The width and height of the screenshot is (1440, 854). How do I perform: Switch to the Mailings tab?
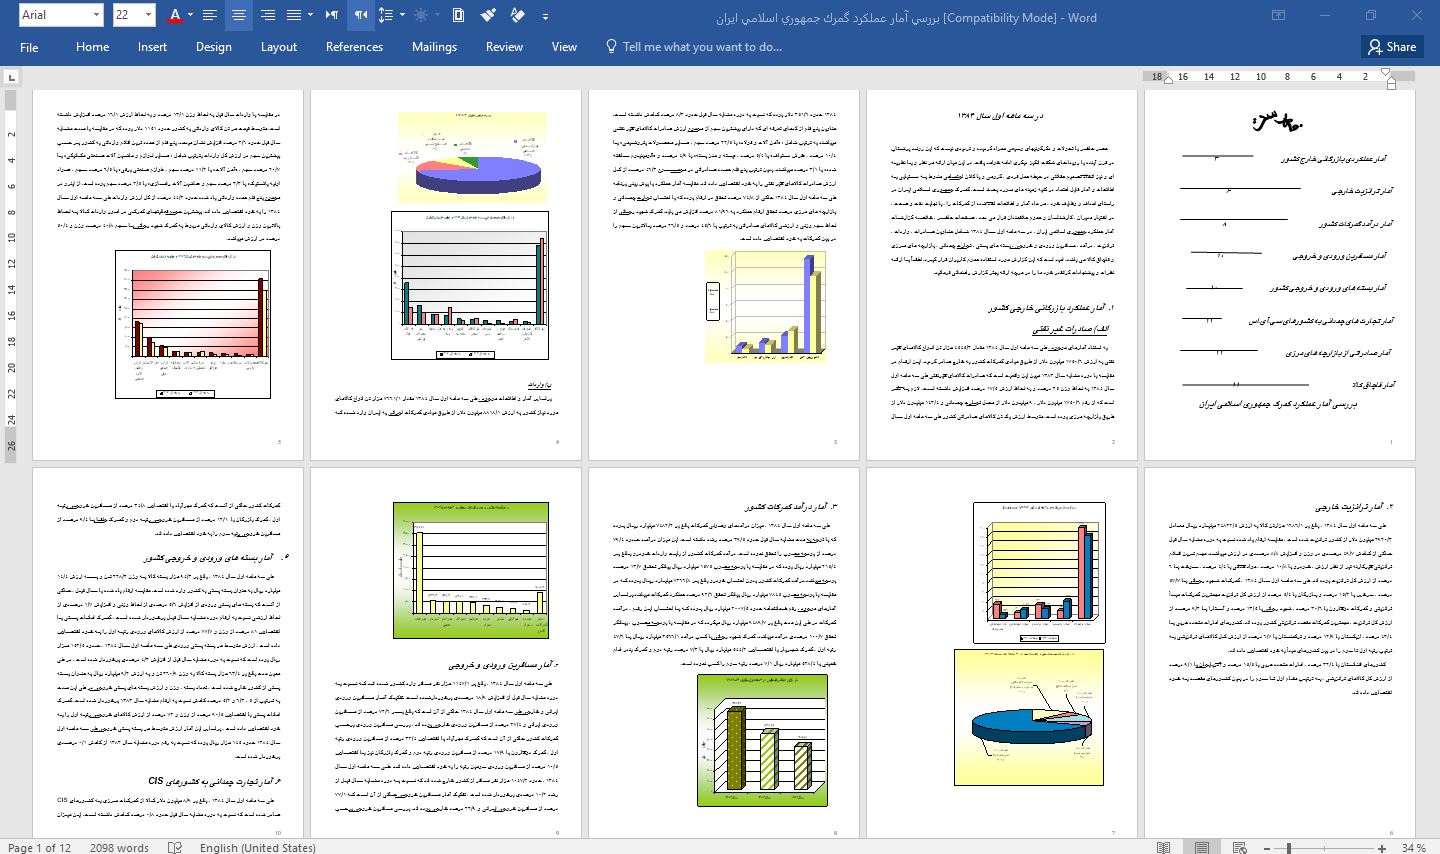point(434,47)
